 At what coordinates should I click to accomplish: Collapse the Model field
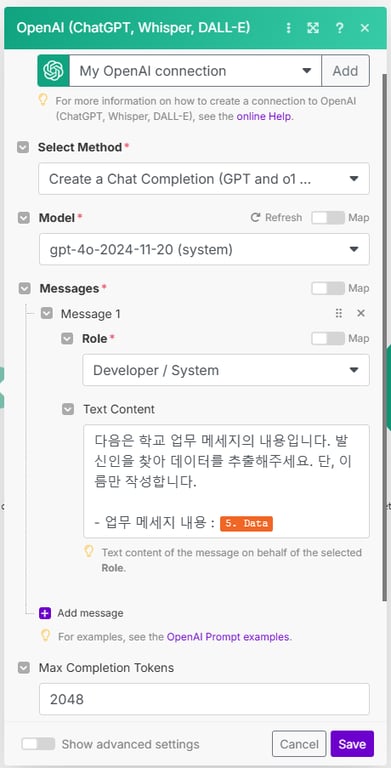coord(24,218)
